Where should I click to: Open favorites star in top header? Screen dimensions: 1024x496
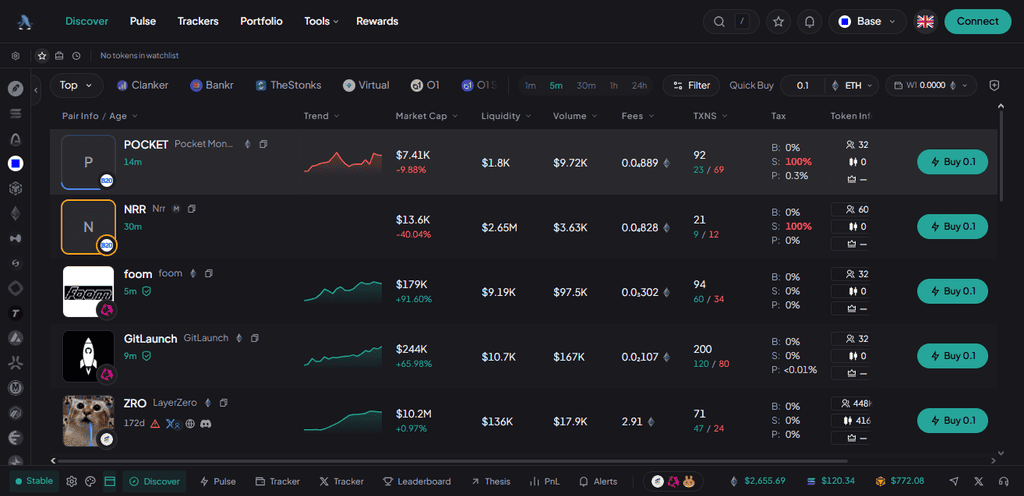click(778, 22)
